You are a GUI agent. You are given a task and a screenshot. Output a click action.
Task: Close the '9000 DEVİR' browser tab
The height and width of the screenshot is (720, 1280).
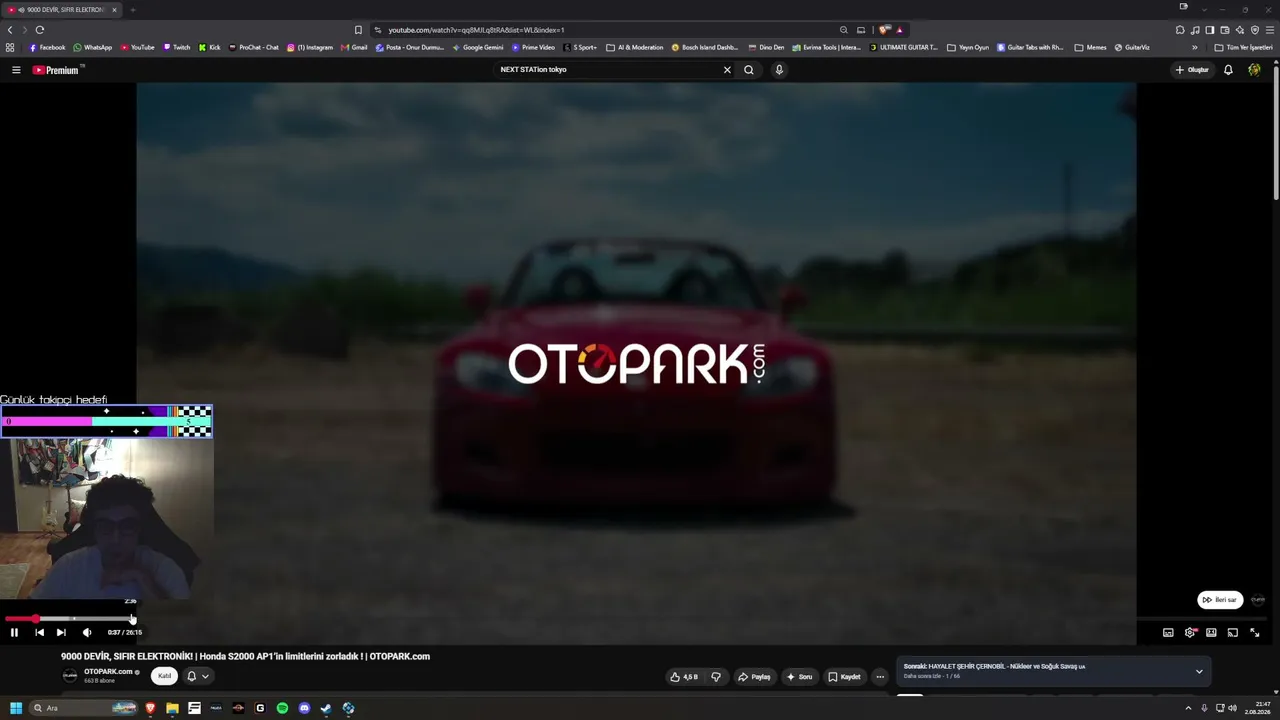pyautogui.click(x=114, y=10)
